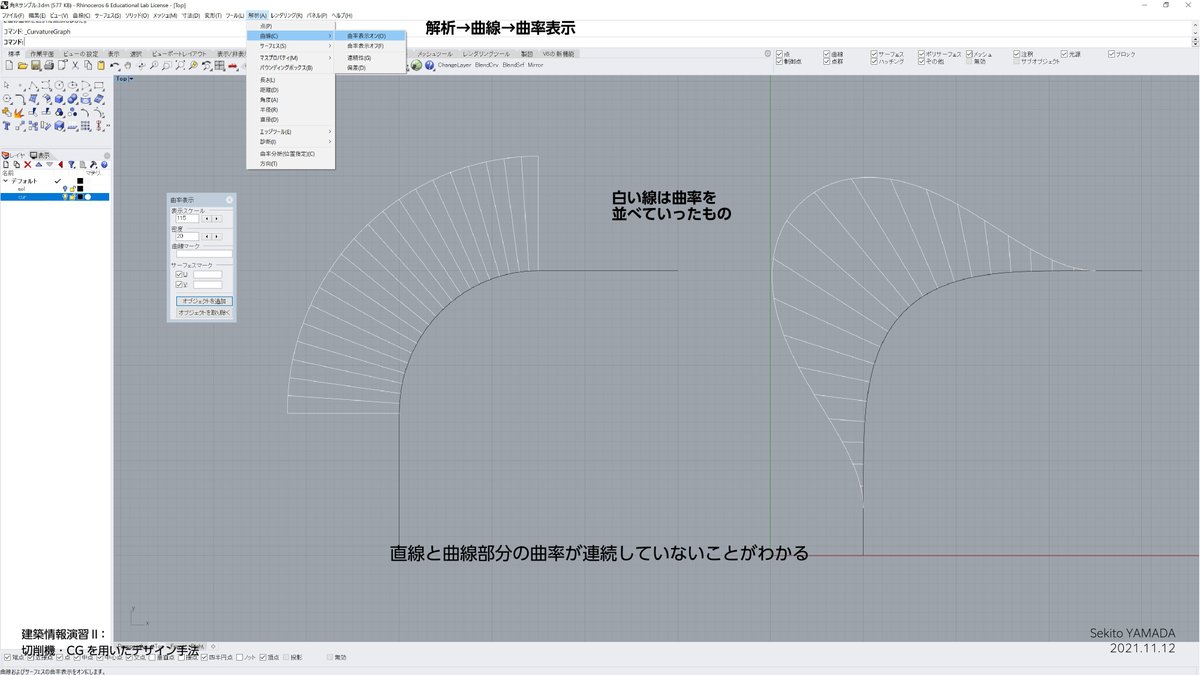The width and height of the screenshot is (1200, 675).
Task: Close the 曲率表示 dialog with its X
Action: 229,200
